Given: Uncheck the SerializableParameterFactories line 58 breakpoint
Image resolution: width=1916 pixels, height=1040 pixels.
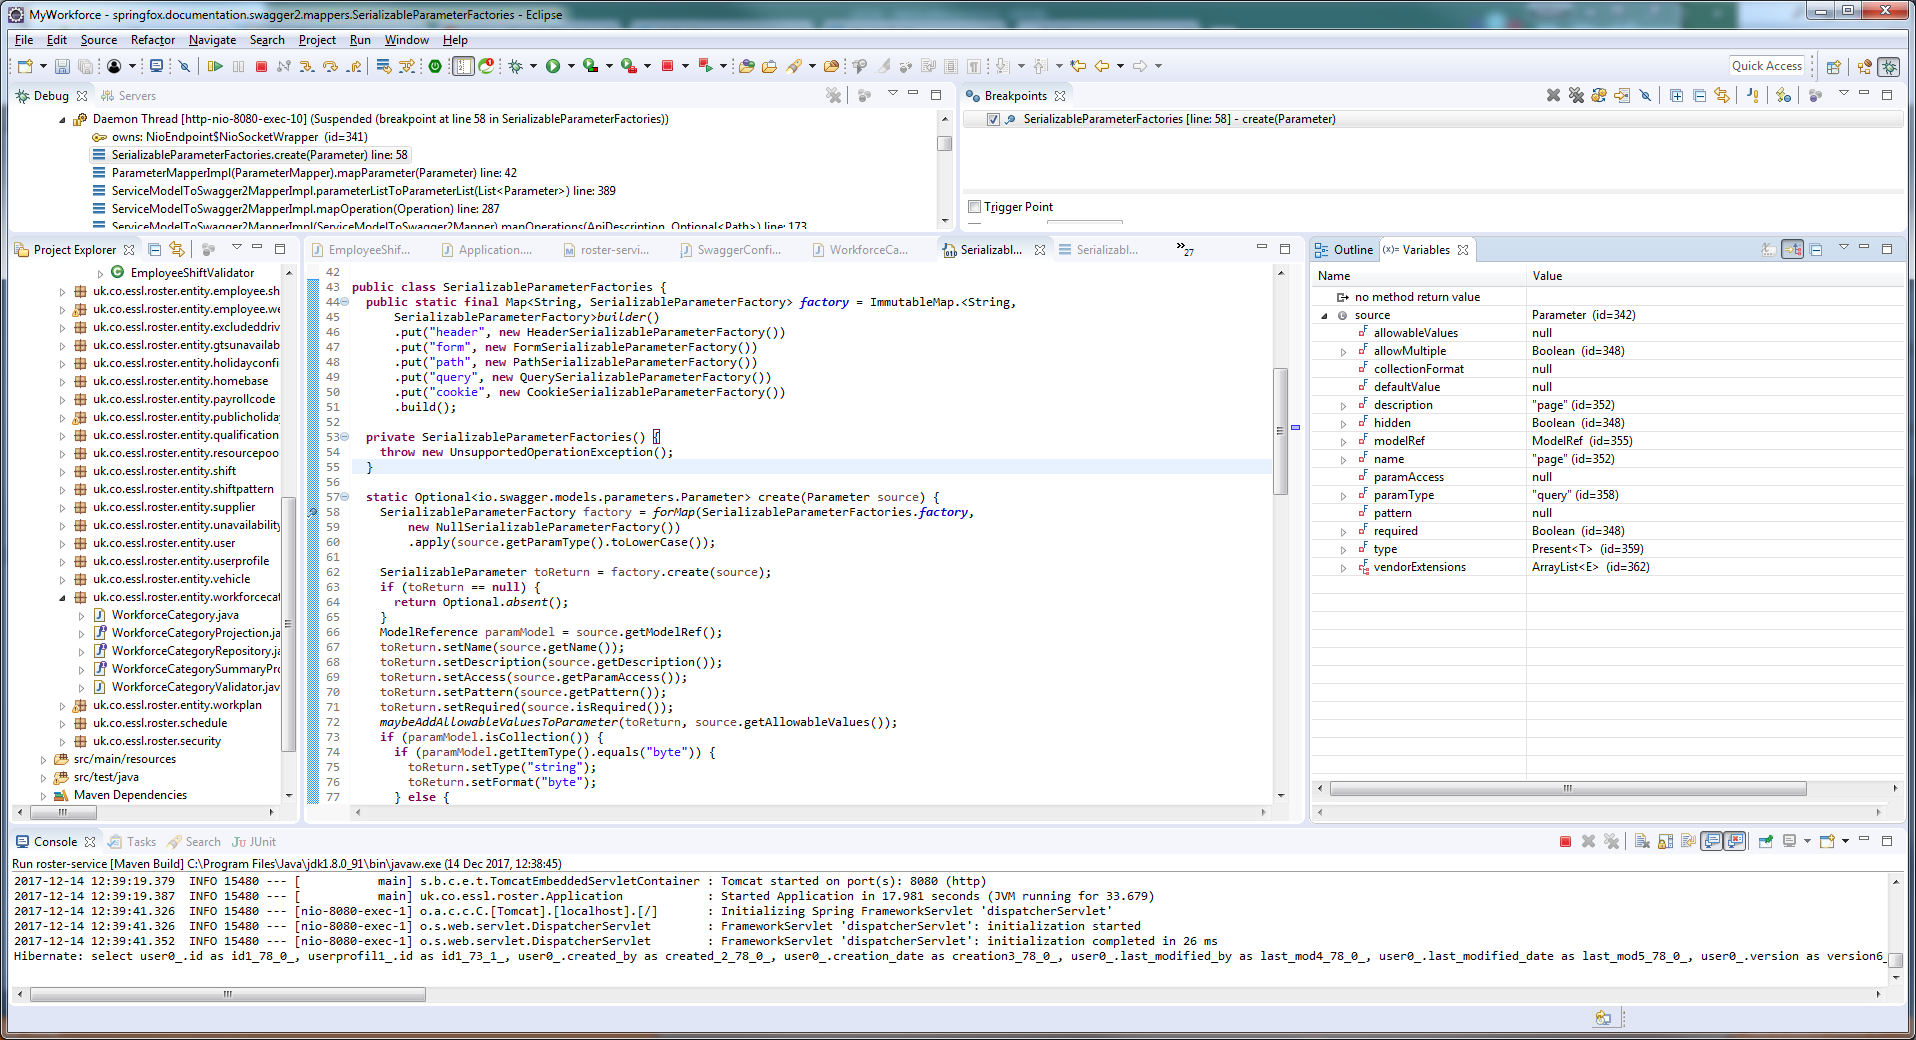Looking at the screenshot, I should (993, 118).
